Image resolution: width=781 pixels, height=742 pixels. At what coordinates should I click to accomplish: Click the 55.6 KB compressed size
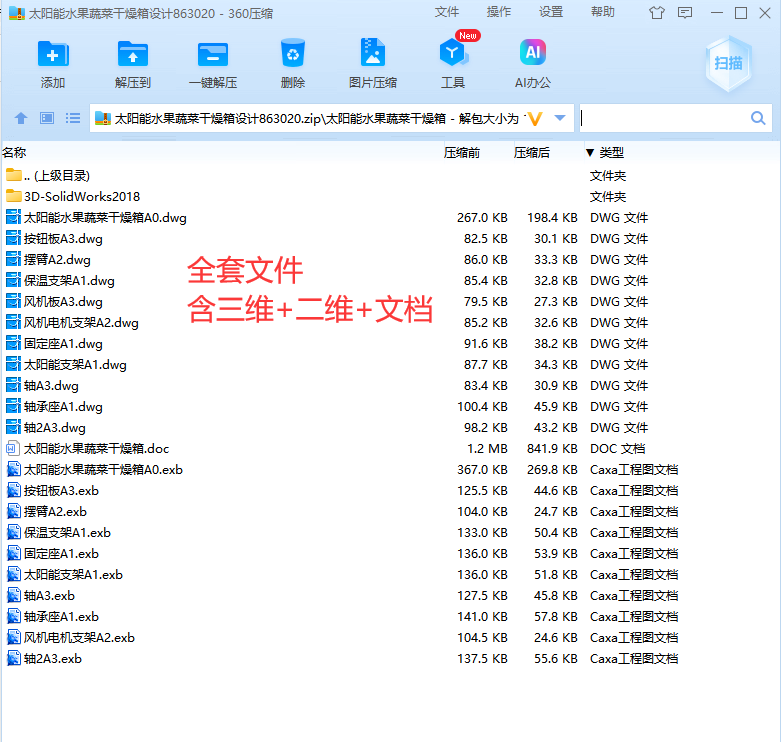556,658
